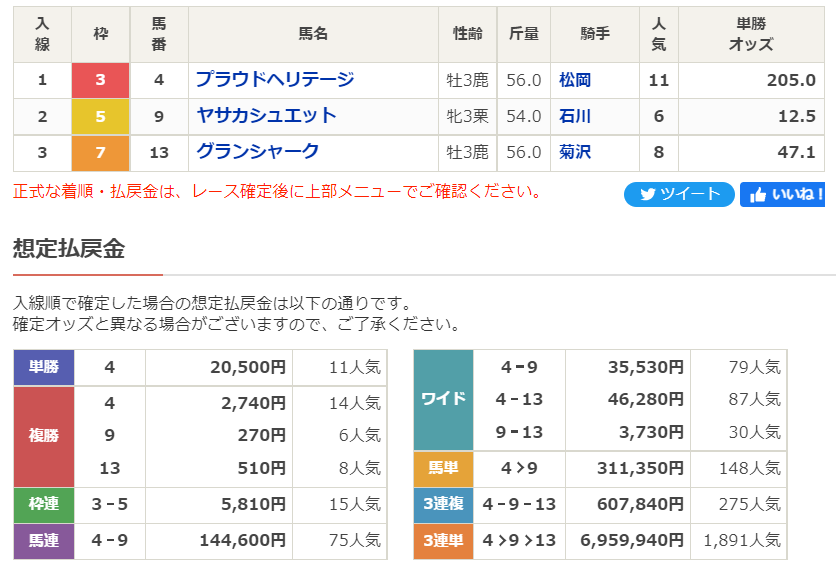Viewport: 836px width, 570px height.
Task: Click the 単勝 payout label
Action: coord(44,367)
